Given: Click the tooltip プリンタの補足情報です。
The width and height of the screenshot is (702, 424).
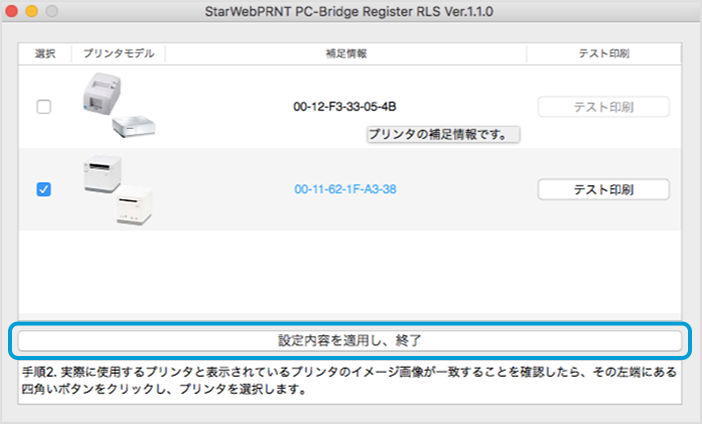Looking at the screenshot, I should click(443, 134).
